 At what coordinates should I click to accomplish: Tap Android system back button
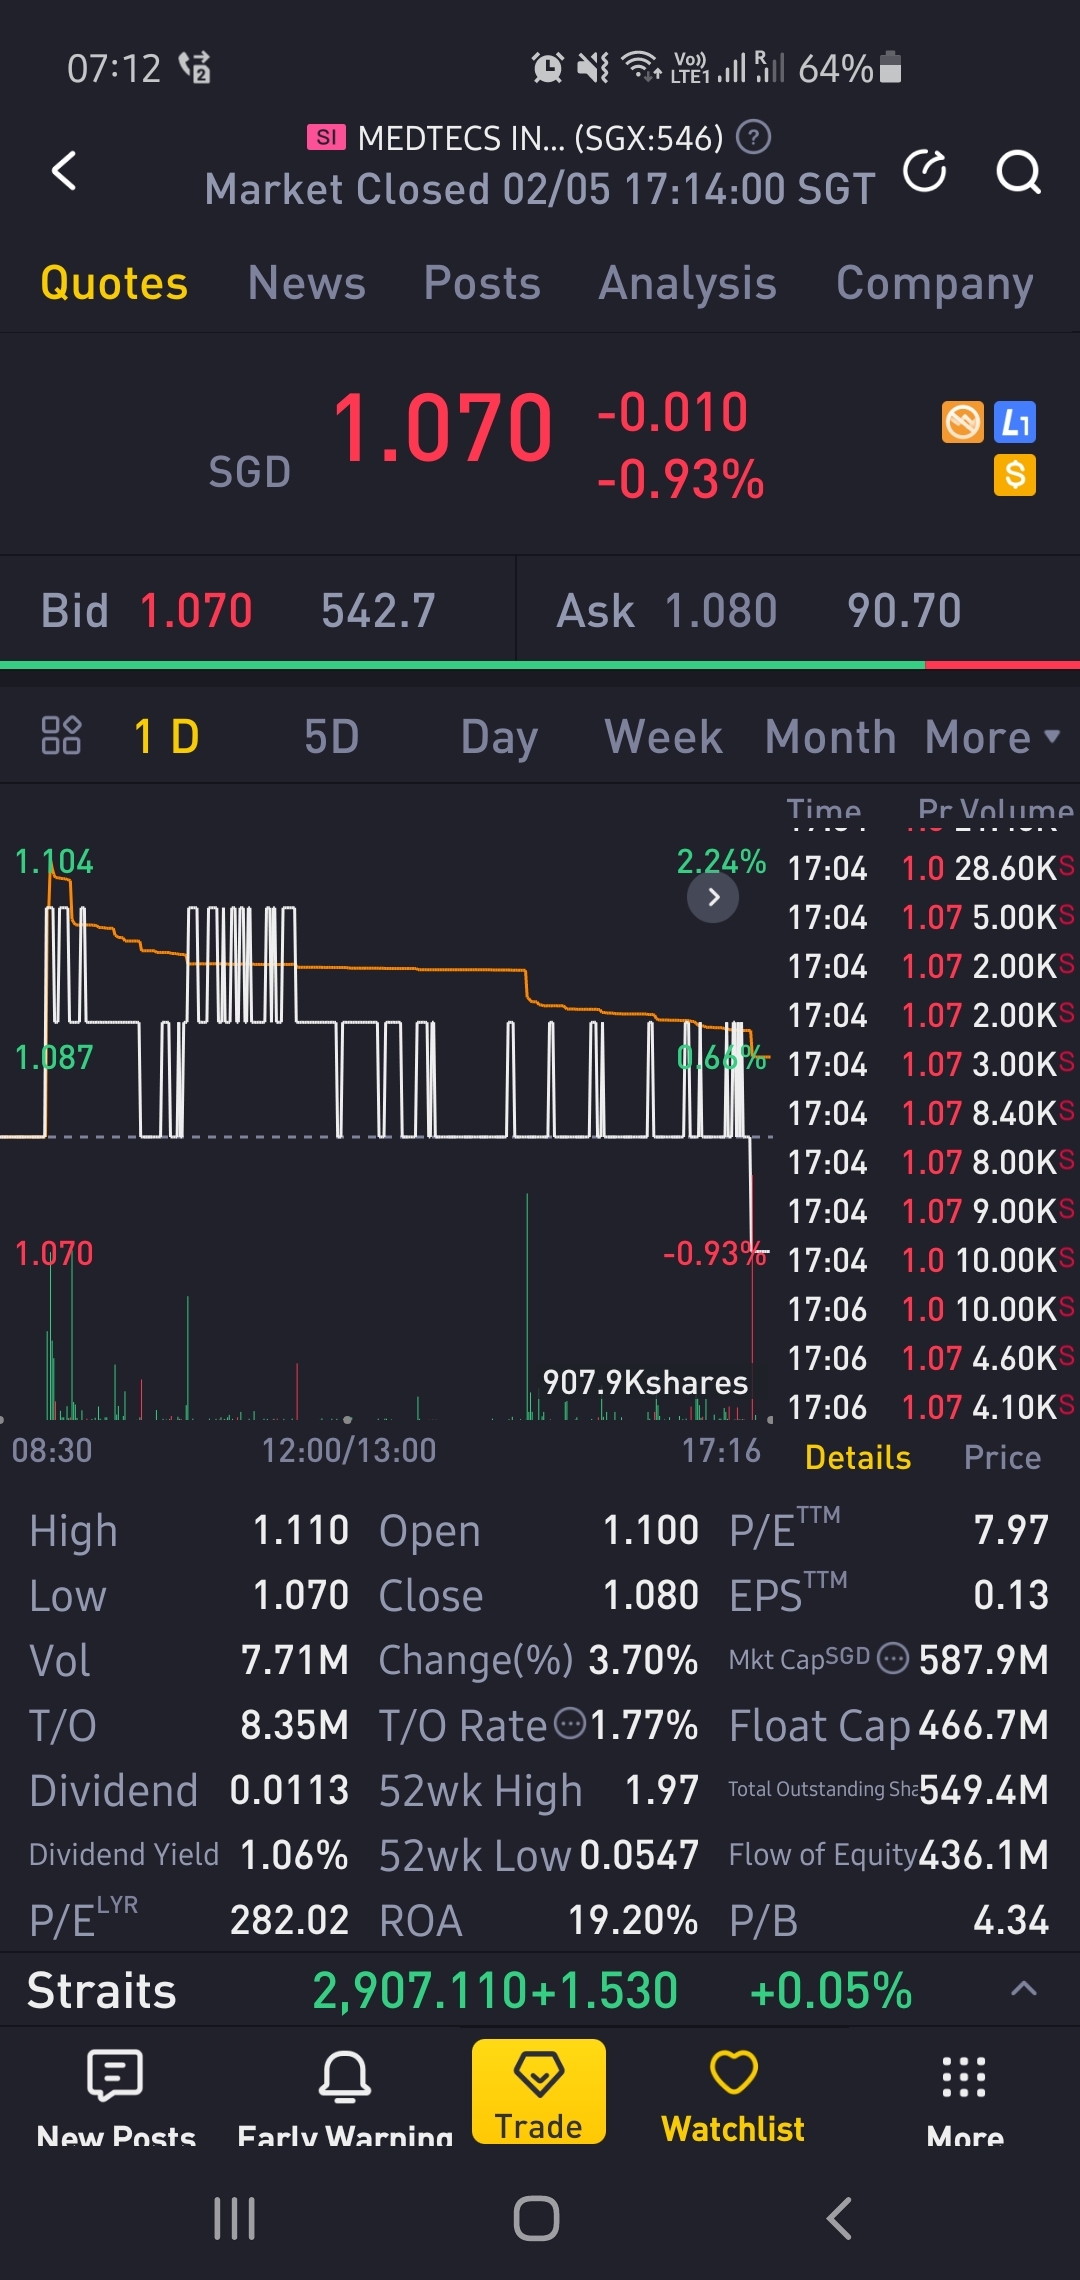point(839,2219)
